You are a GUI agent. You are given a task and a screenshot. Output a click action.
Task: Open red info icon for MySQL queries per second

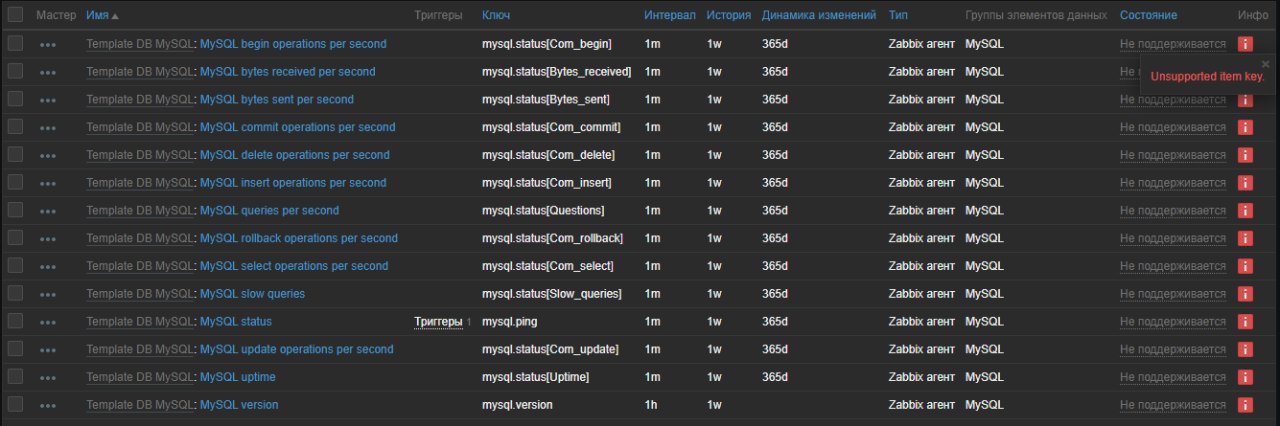coord(1245,210)
